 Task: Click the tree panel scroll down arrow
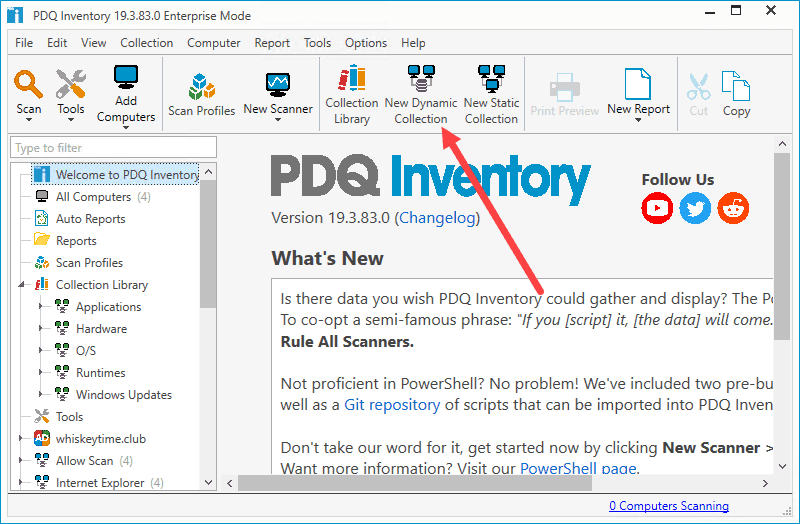coord(208,482)
